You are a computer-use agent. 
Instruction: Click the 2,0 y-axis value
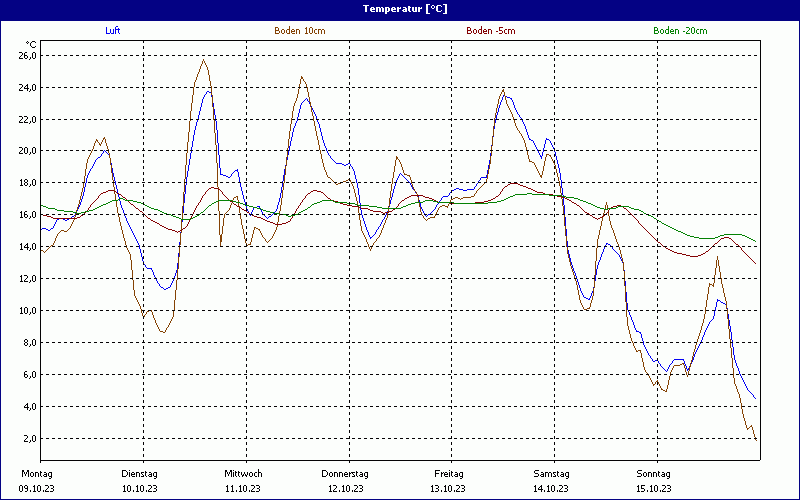click(30, 439)
